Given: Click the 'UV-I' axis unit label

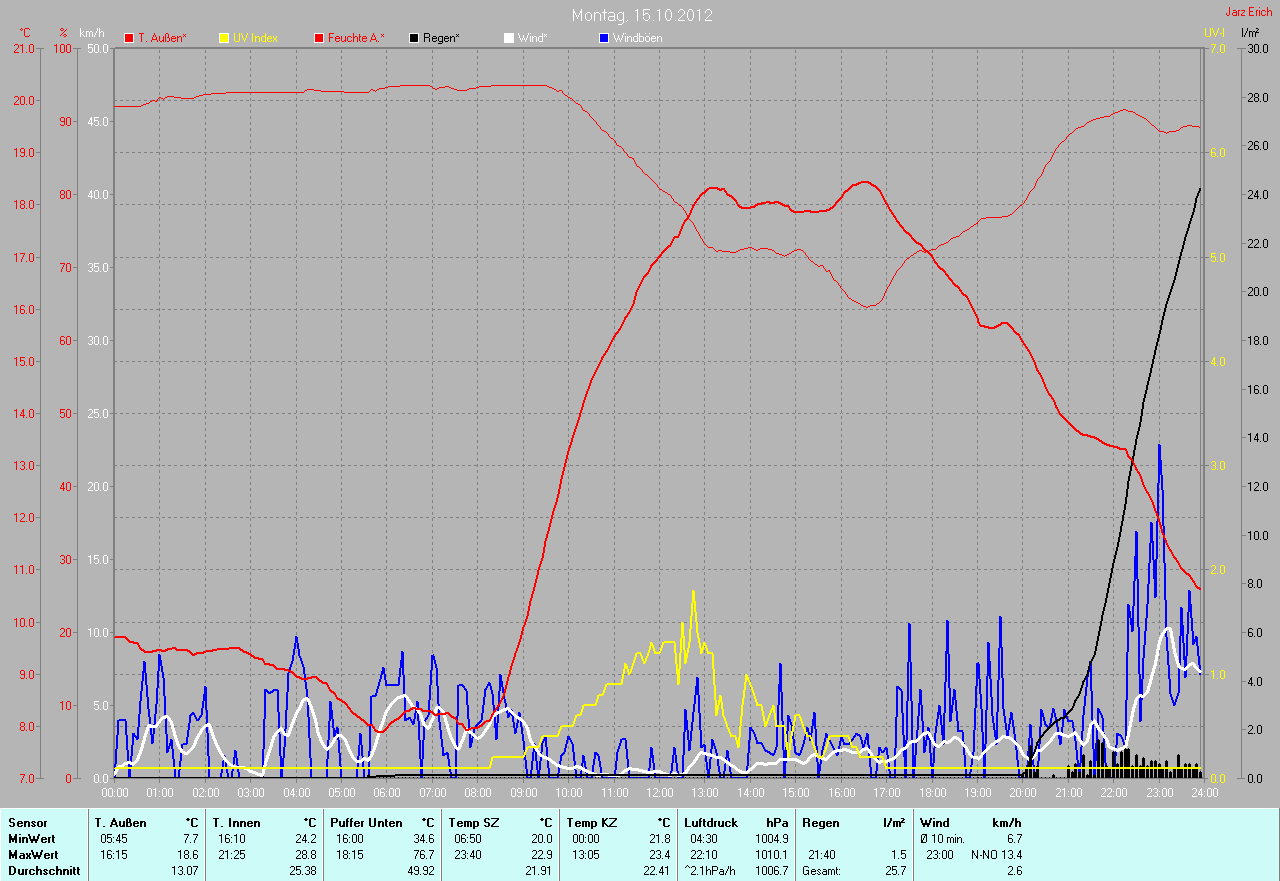Looking at the screenshot, I should pyautogui.click(x=1214, y=32).
